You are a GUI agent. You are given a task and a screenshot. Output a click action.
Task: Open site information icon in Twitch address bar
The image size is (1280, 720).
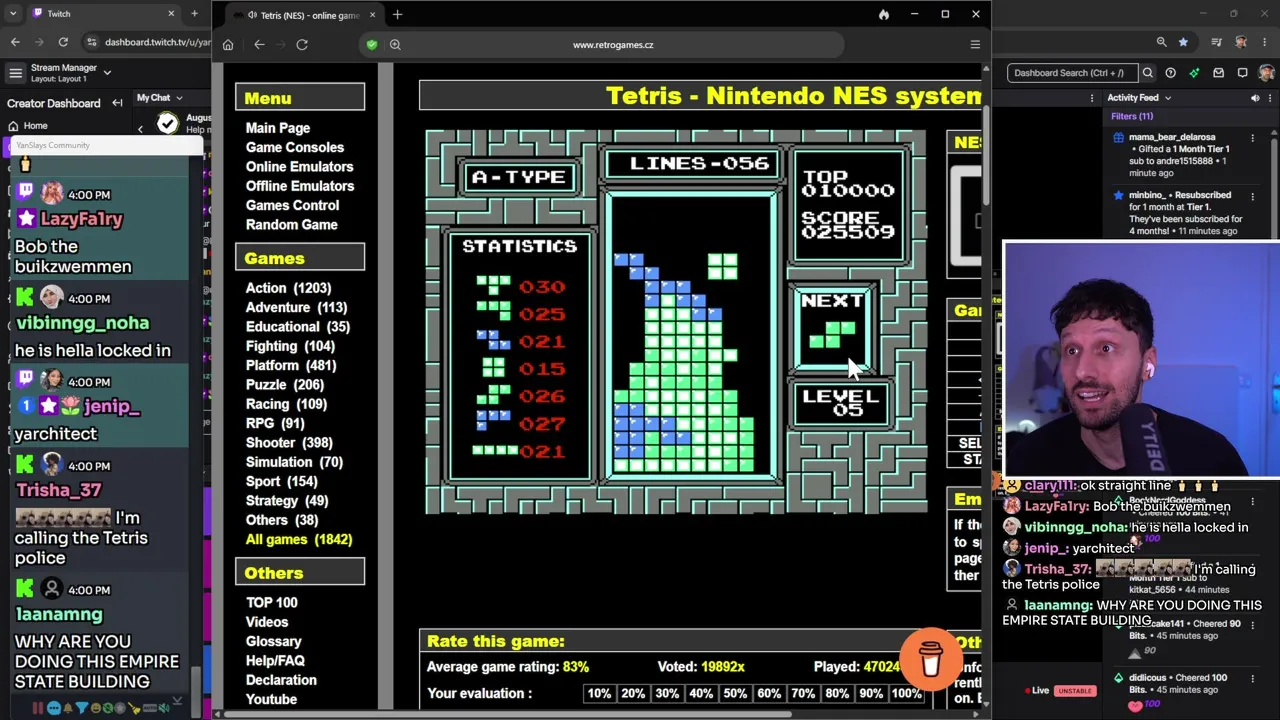tap(92, 42)
